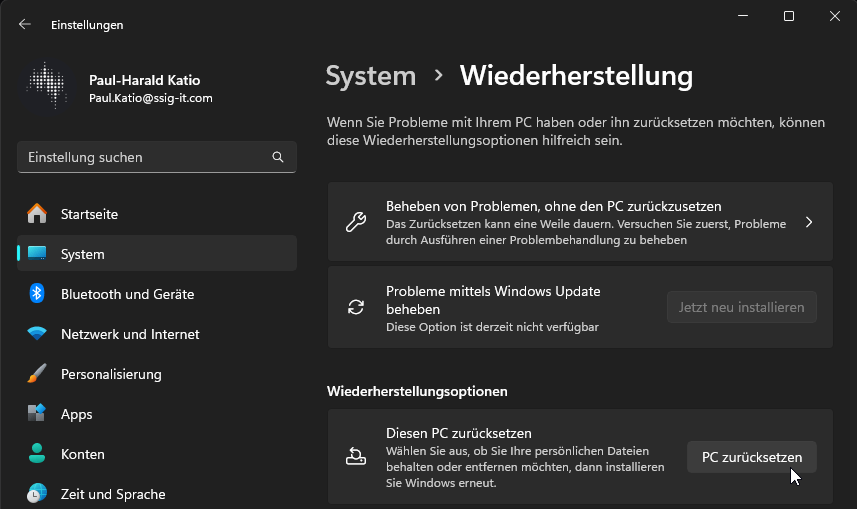857x509 pixels.
Task: Click the Bluetooth icon in sidebar
Action: coord(37,294)
